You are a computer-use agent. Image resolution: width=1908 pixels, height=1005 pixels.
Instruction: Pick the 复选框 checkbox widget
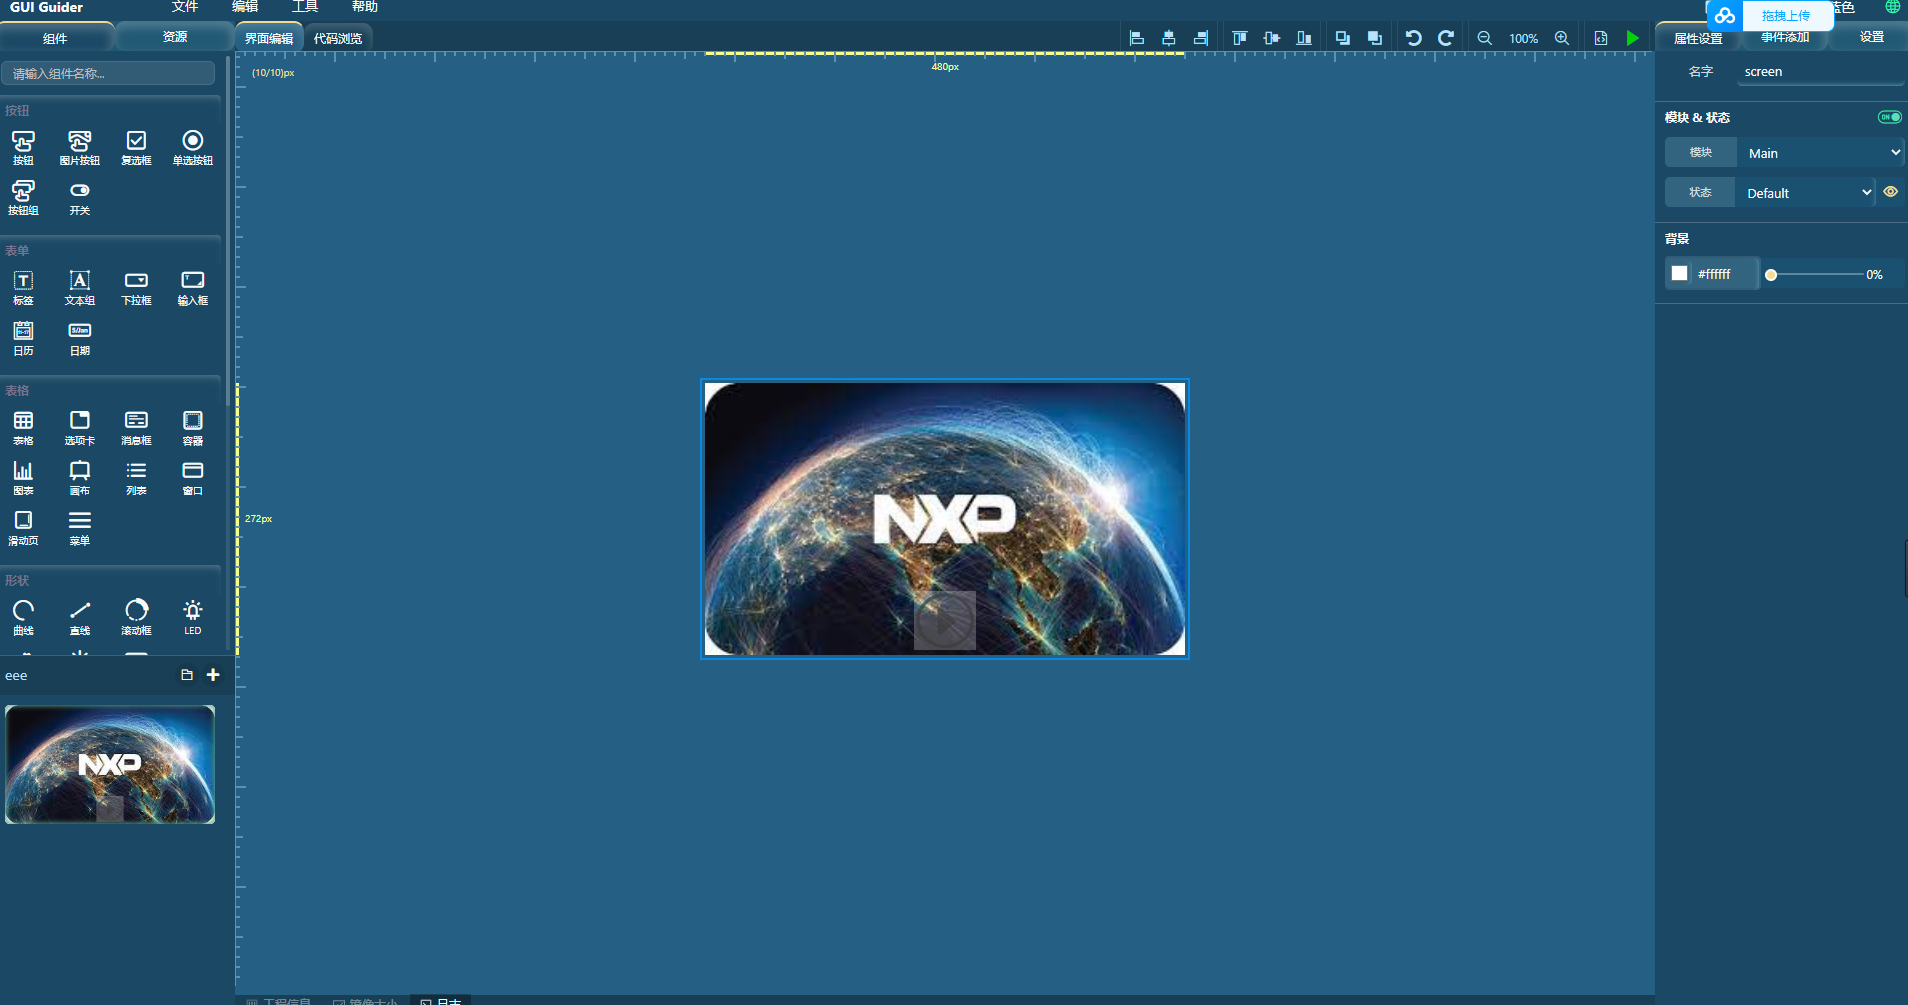[136, 147]
